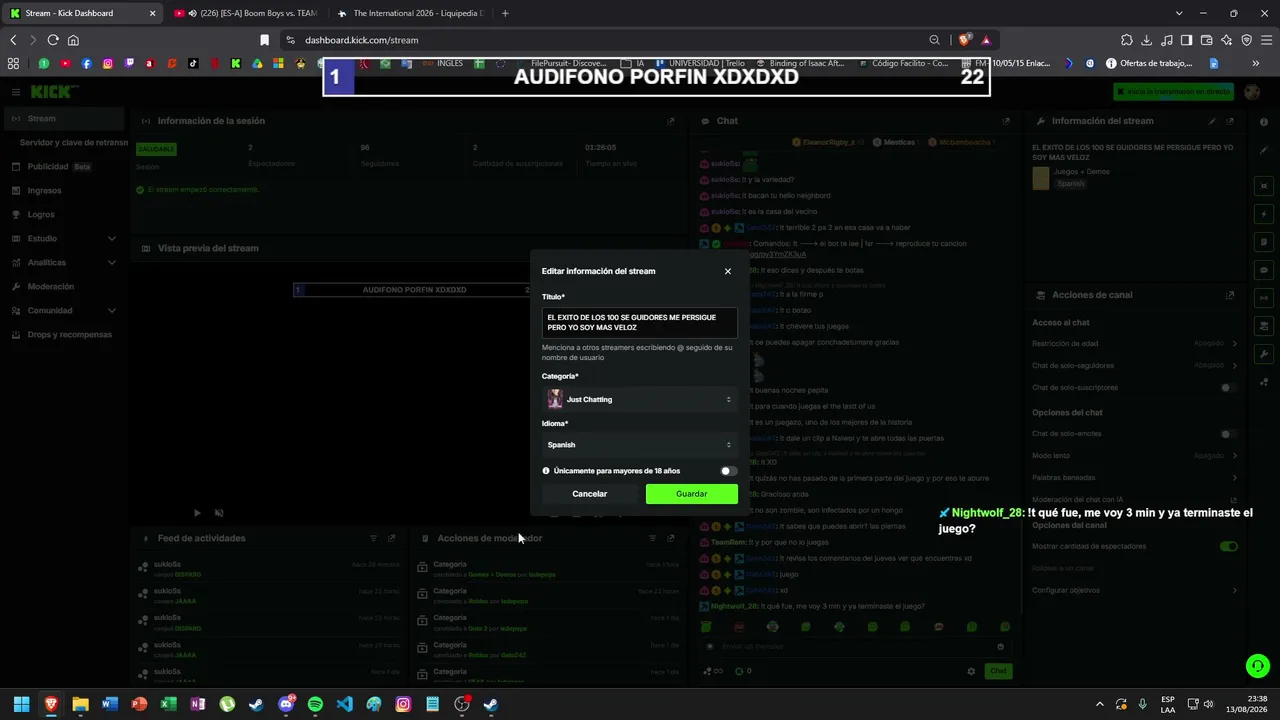Expand the Comunidad sidebar section
This screenshot has height=720, width=1280.
(65, 310)
